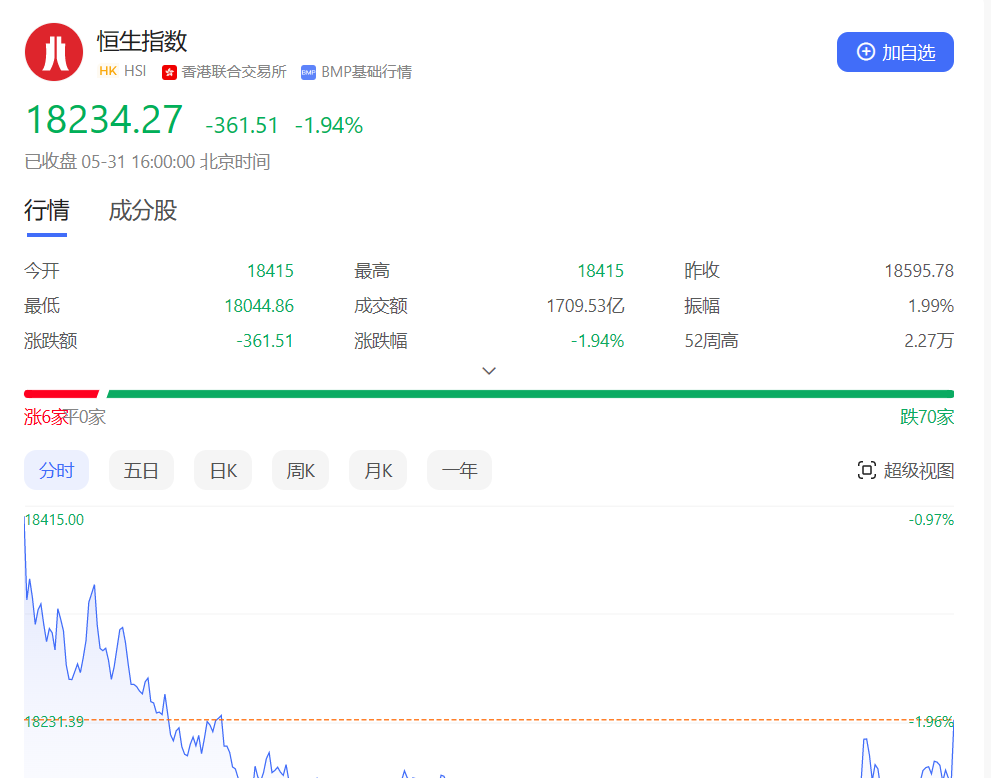Switch to the 成分股 tab
Viewport: 991px width, 778px height.
point(143,210)
